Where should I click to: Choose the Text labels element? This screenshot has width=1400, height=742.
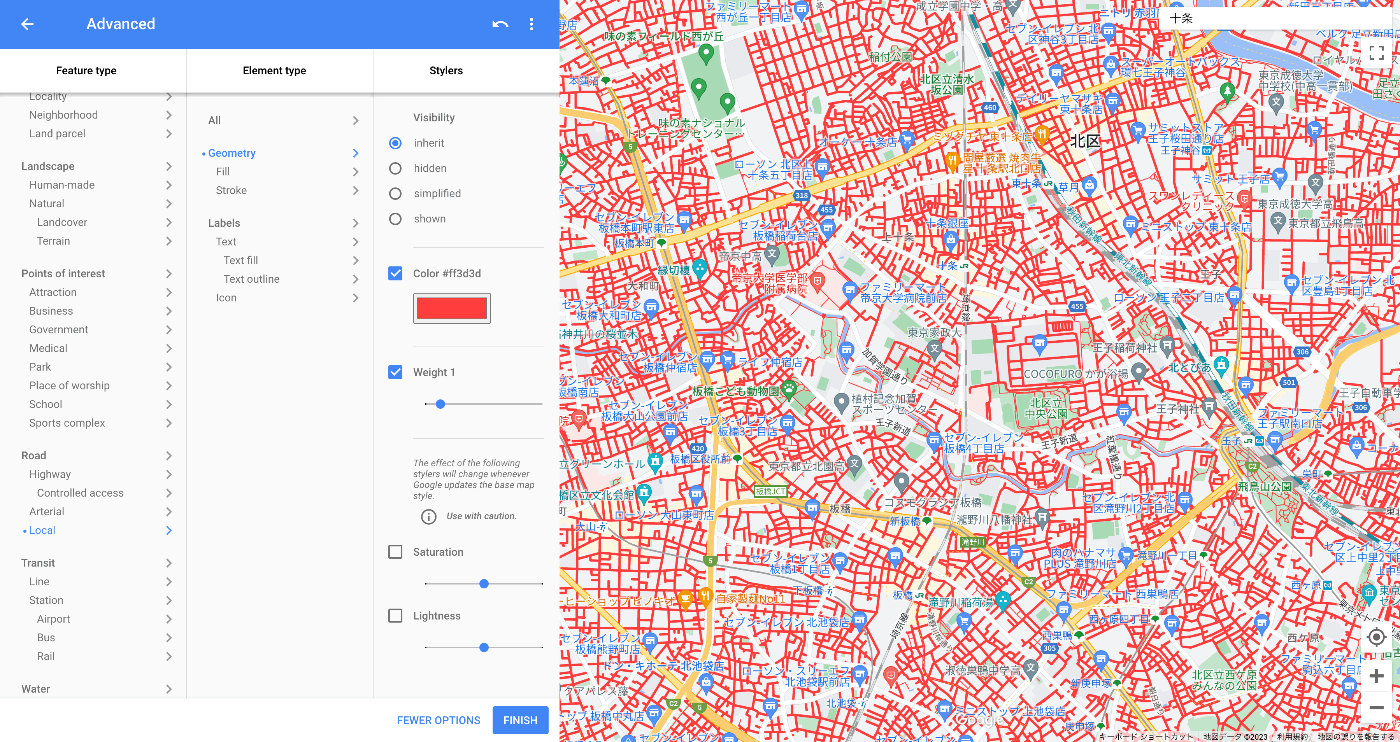click(x=226, y=242)
